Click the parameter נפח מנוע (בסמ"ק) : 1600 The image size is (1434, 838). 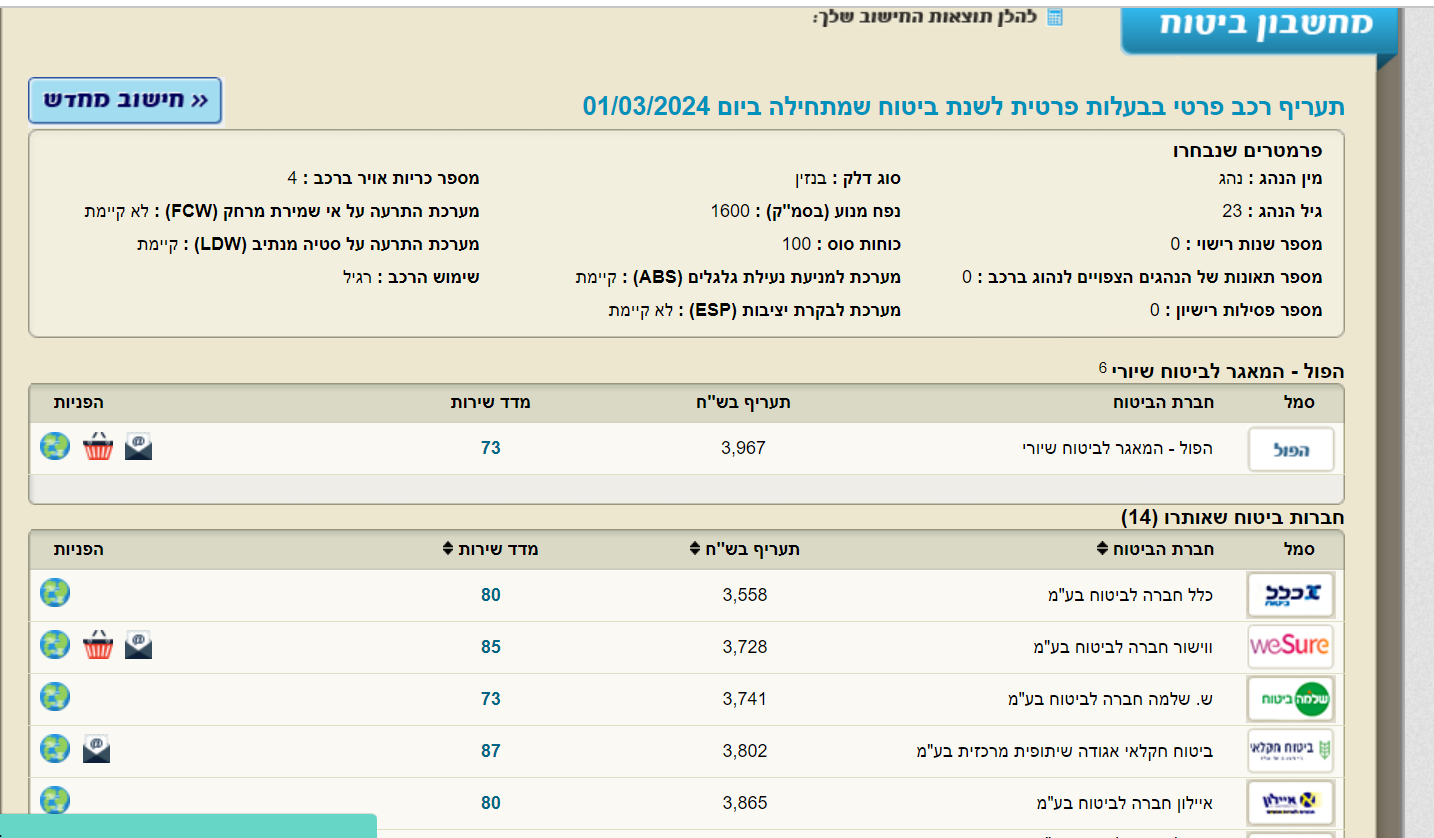pyautogui.click(x=806, y=211)
